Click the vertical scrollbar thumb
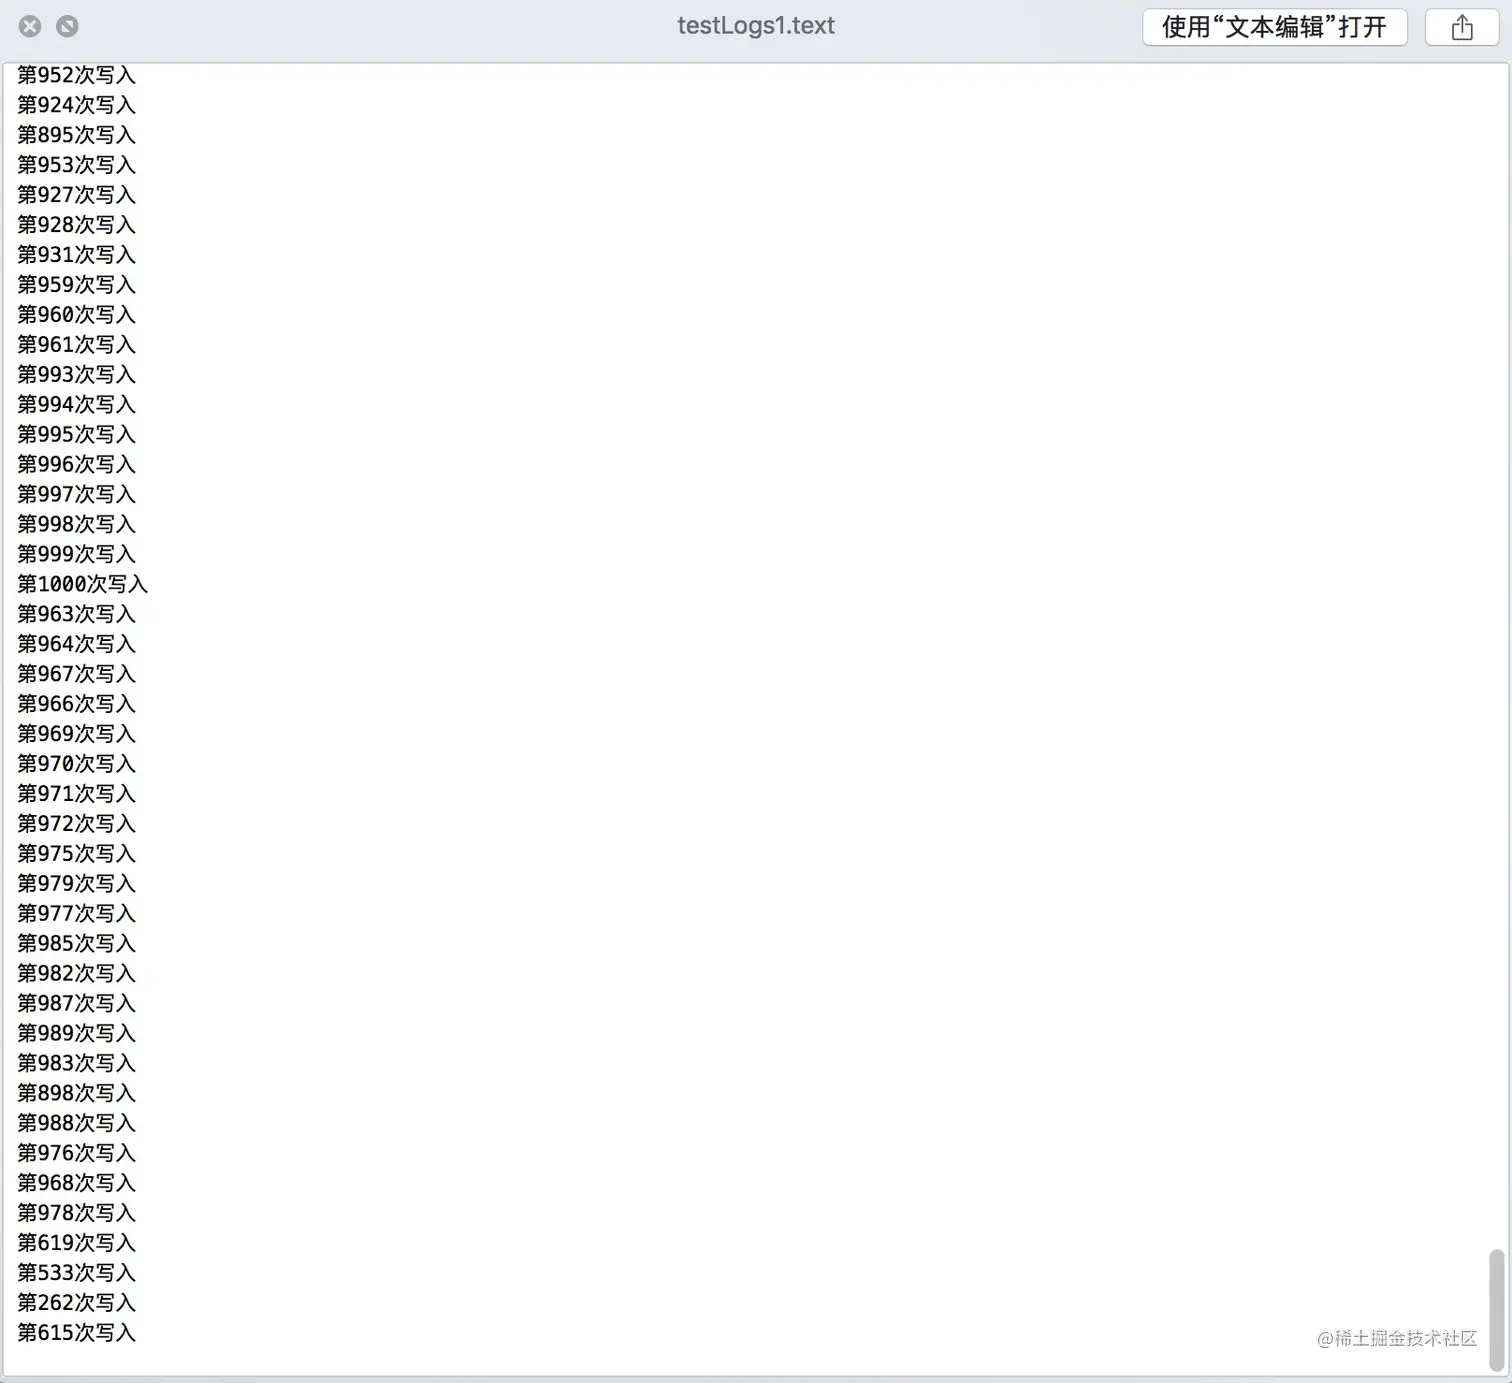 1496,1309
